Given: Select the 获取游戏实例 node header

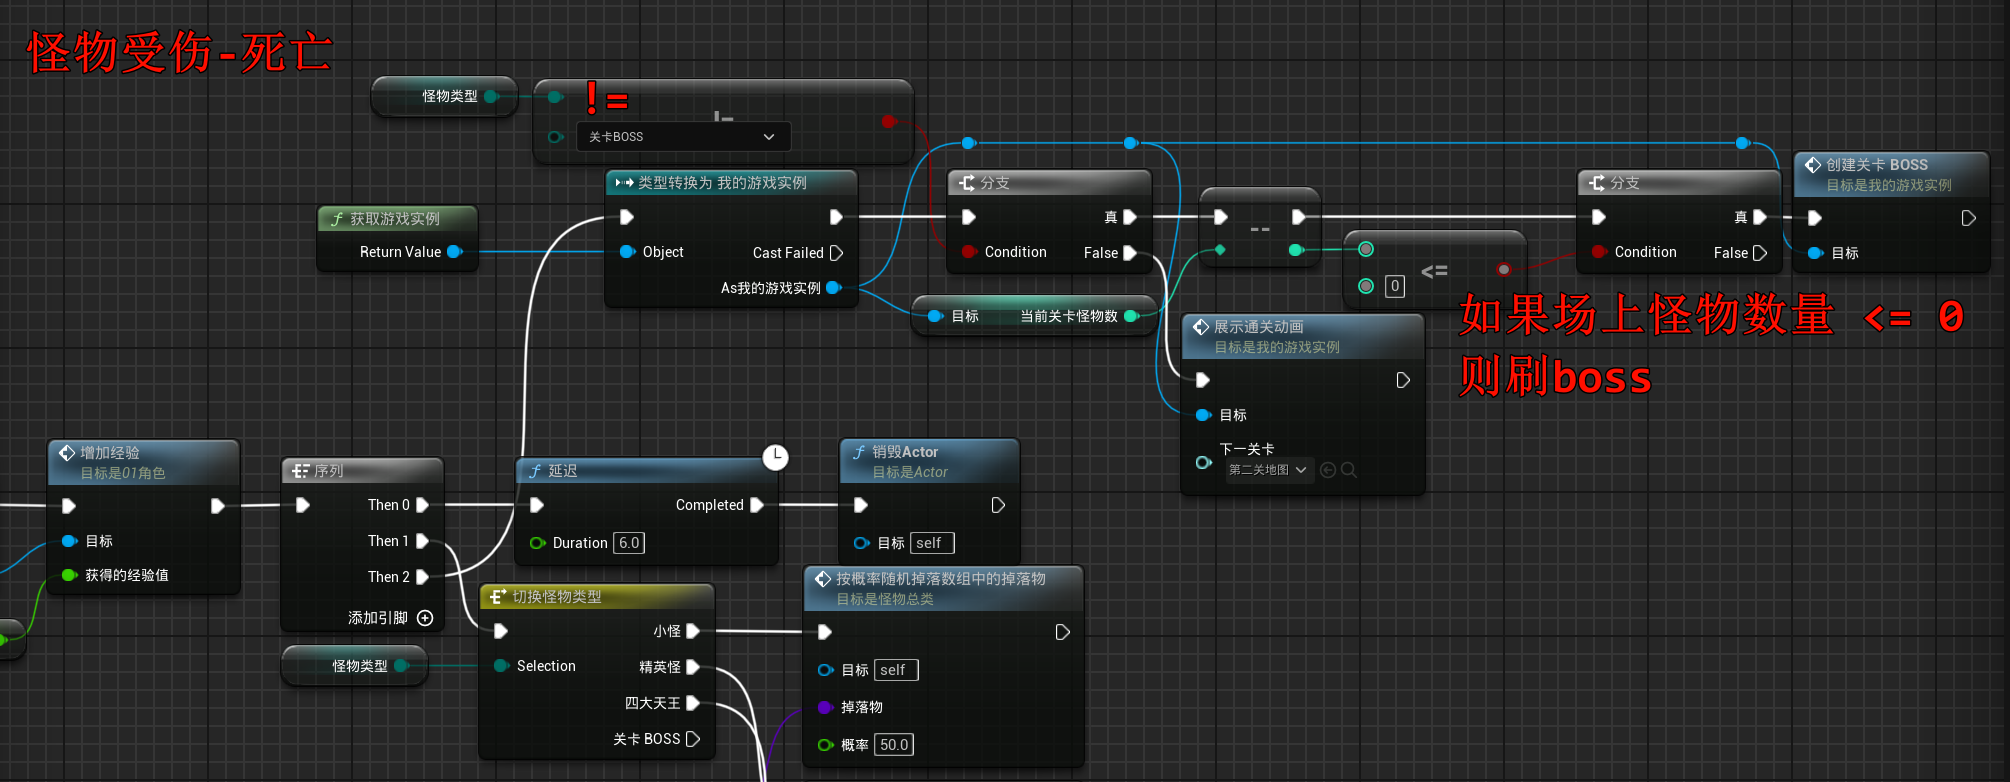Looking at the screenshot, I should pos(395,219).
